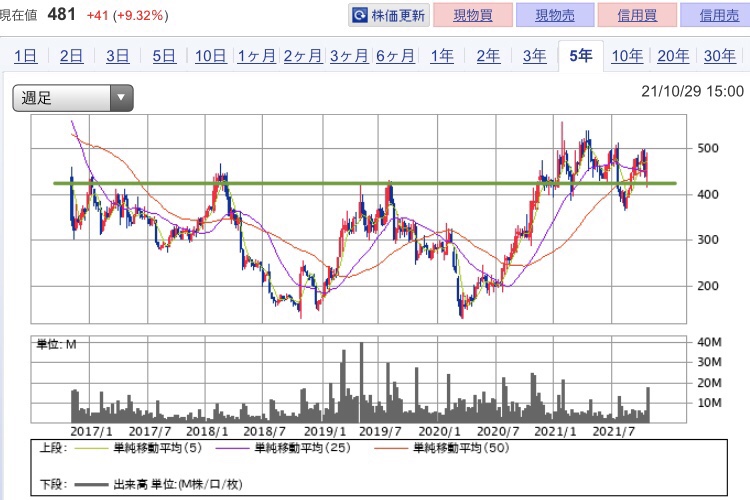
Task: Open the 10日 period tab
Action: click(x=210, y=56)
